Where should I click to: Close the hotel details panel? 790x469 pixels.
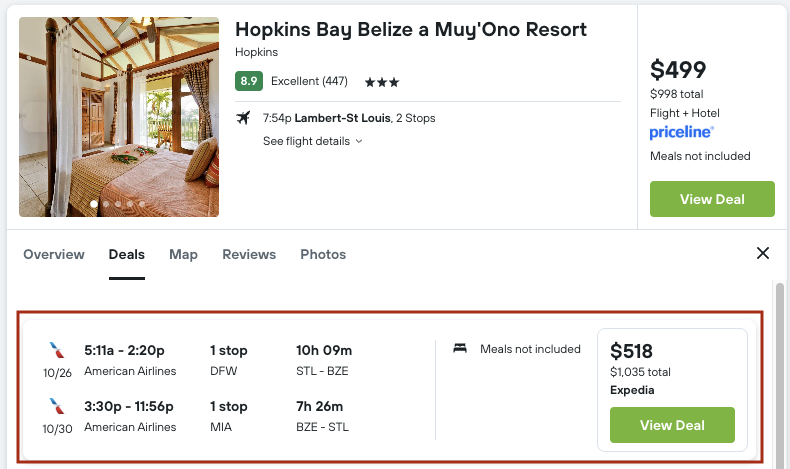click(763, 254)
